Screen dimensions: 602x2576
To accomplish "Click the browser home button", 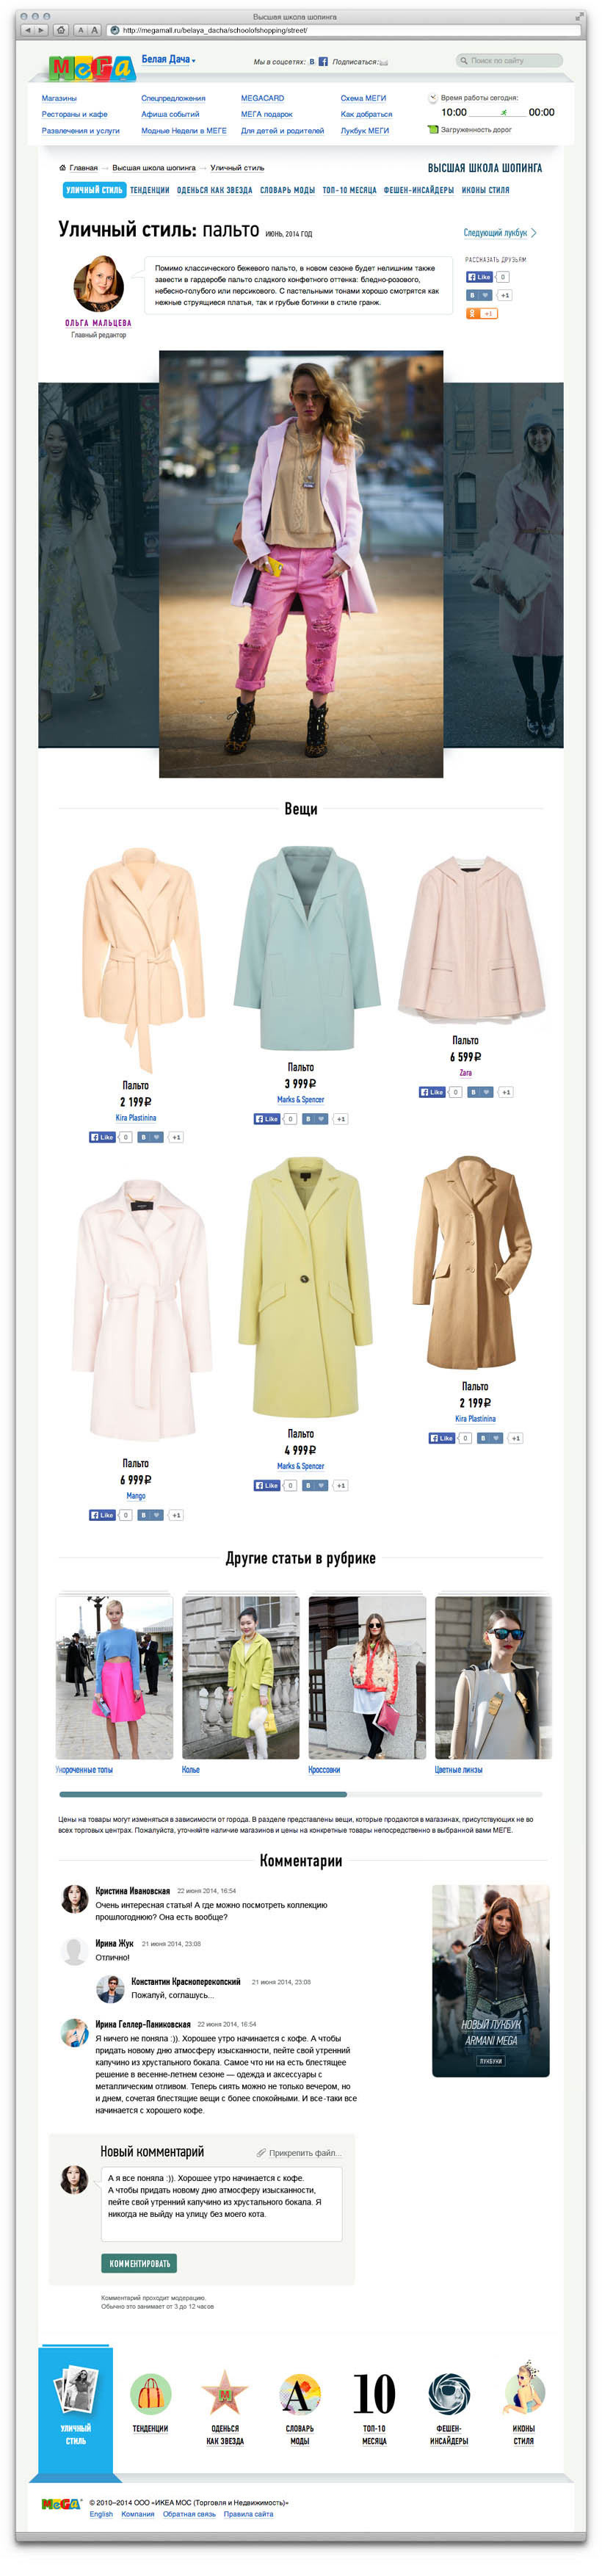I will 61,30.
